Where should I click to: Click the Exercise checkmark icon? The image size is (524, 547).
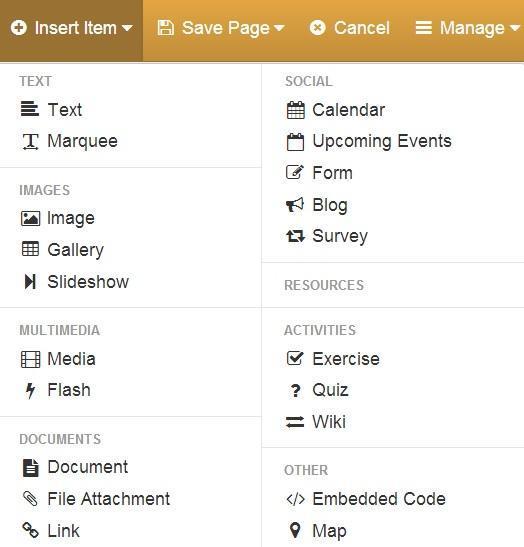295,358
